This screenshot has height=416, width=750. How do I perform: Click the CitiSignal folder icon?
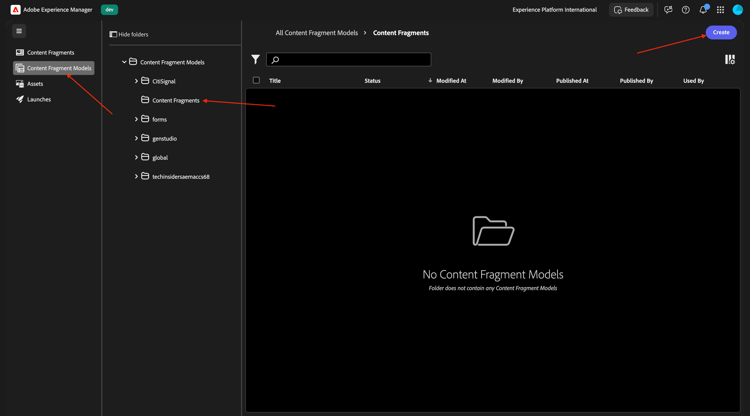pyautogui.click(x=145, y=81)
